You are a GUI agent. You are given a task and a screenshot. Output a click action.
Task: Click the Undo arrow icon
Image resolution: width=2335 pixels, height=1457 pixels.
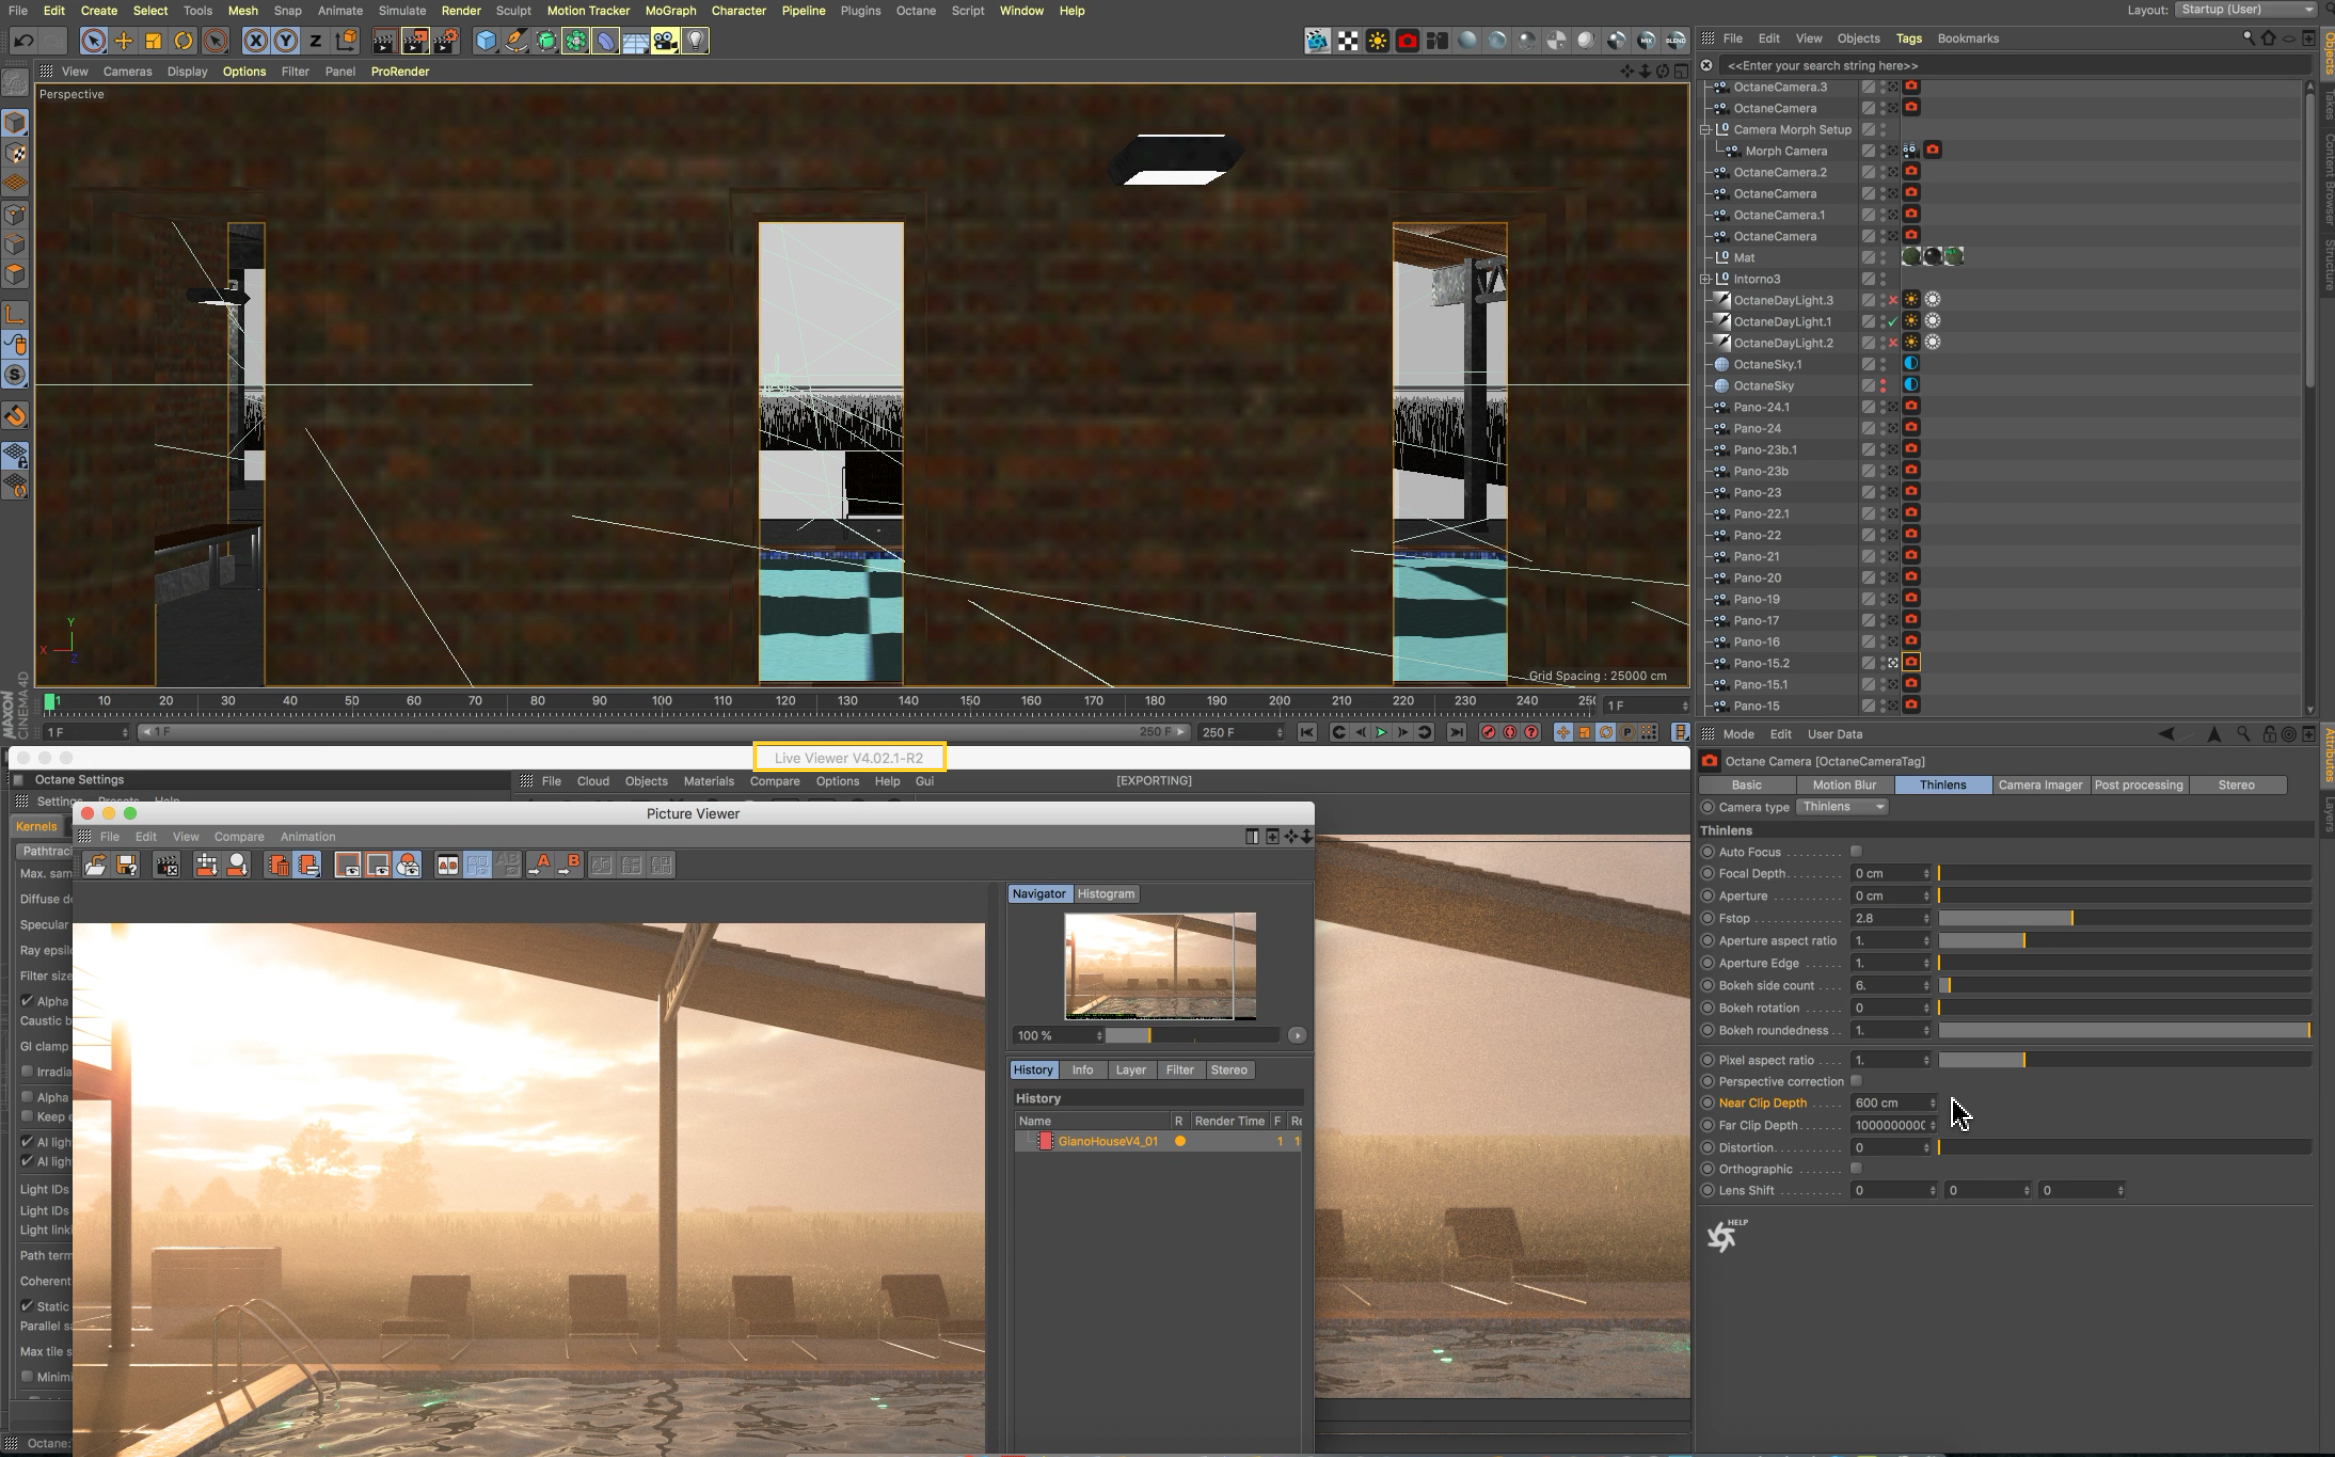coord(23,41)
